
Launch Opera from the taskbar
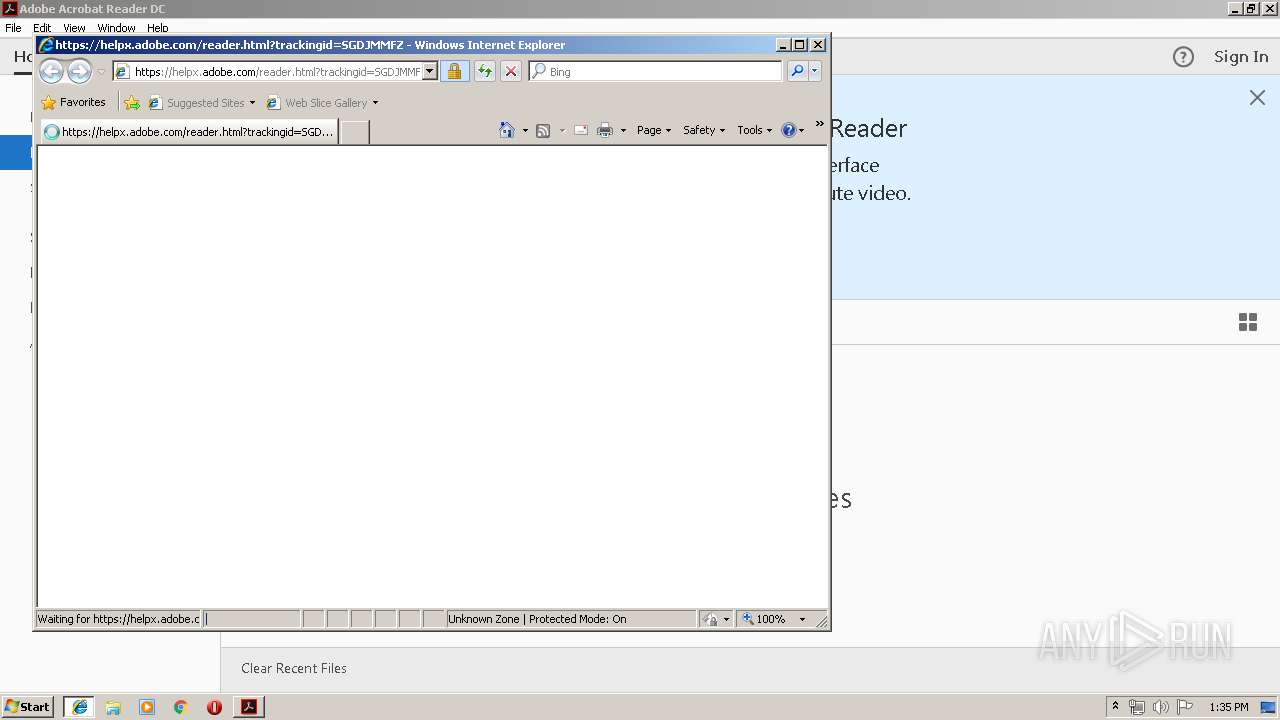point(214,707)
